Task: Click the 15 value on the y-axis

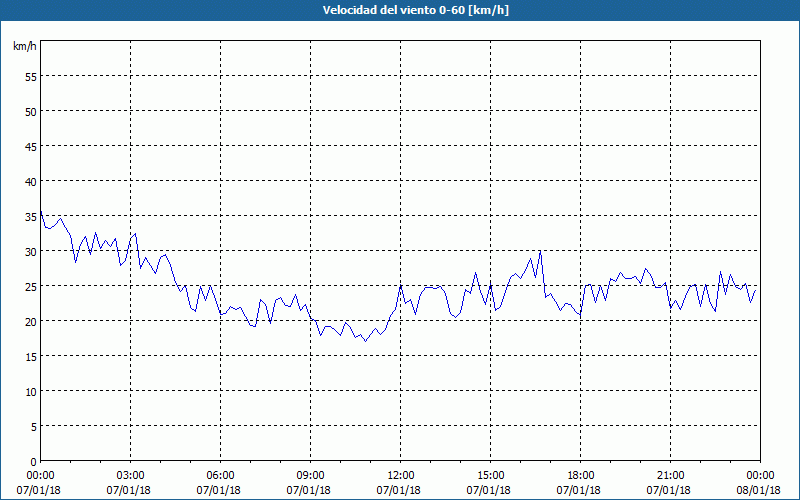Action: (31, 356)
